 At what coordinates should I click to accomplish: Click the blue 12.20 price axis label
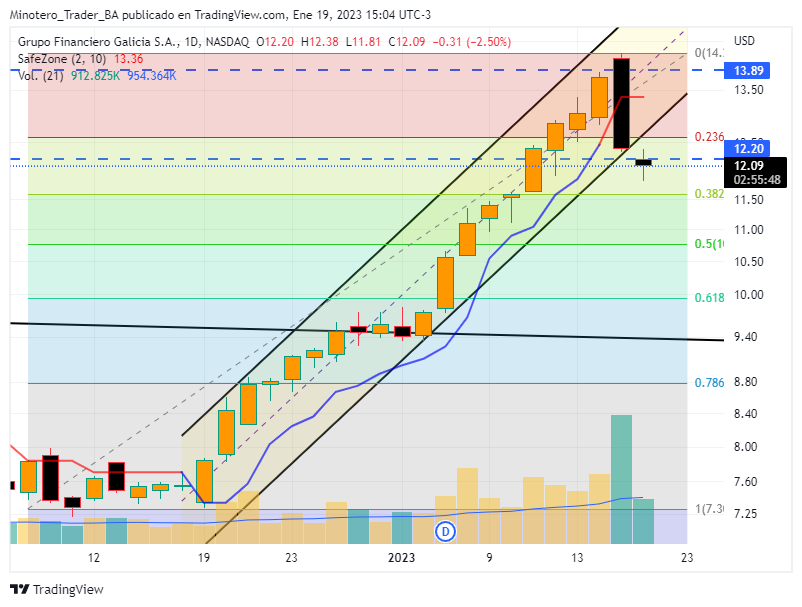(748, 149)
